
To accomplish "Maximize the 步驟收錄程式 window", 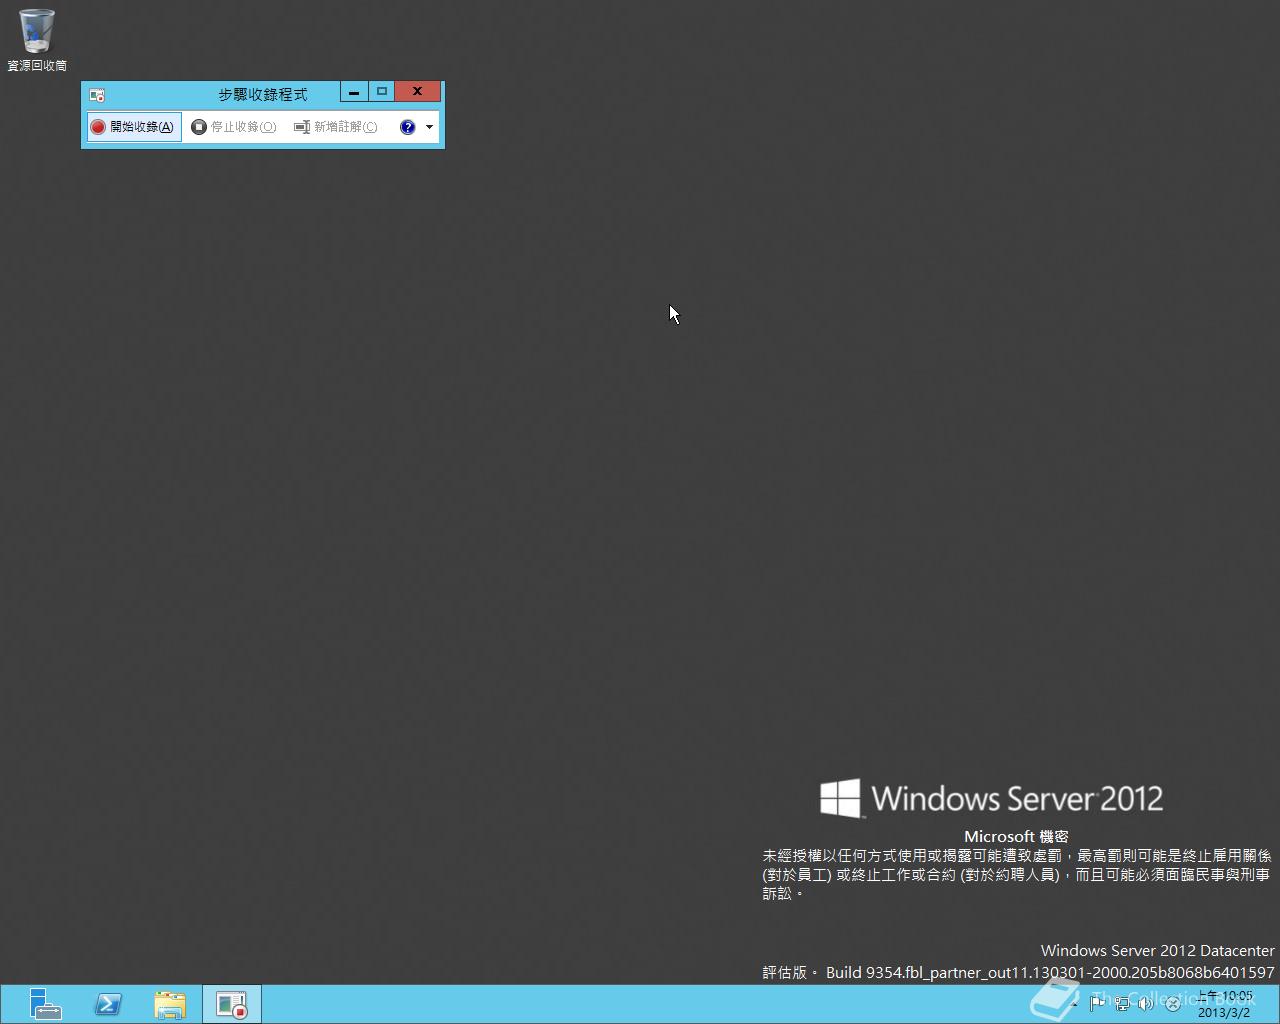I will point(381,92).
